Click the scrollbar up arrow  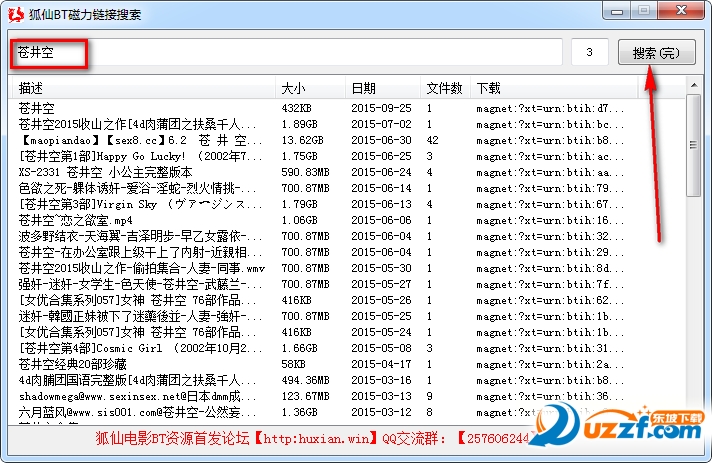(x=693, y=85)
